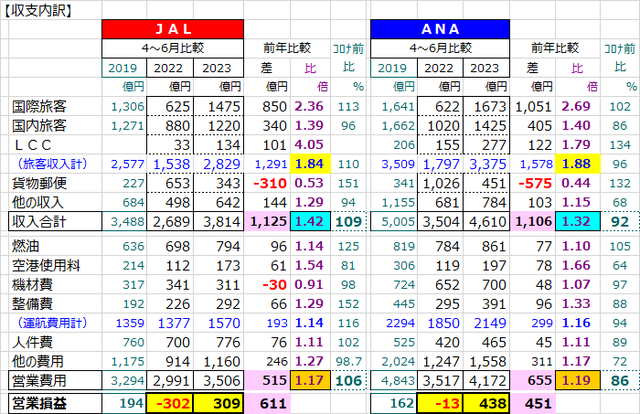Image resolution: width=640 pixels, height=414 pixels.
Task: Select the (運航費用計) row label
Action: tap(52, 323)
